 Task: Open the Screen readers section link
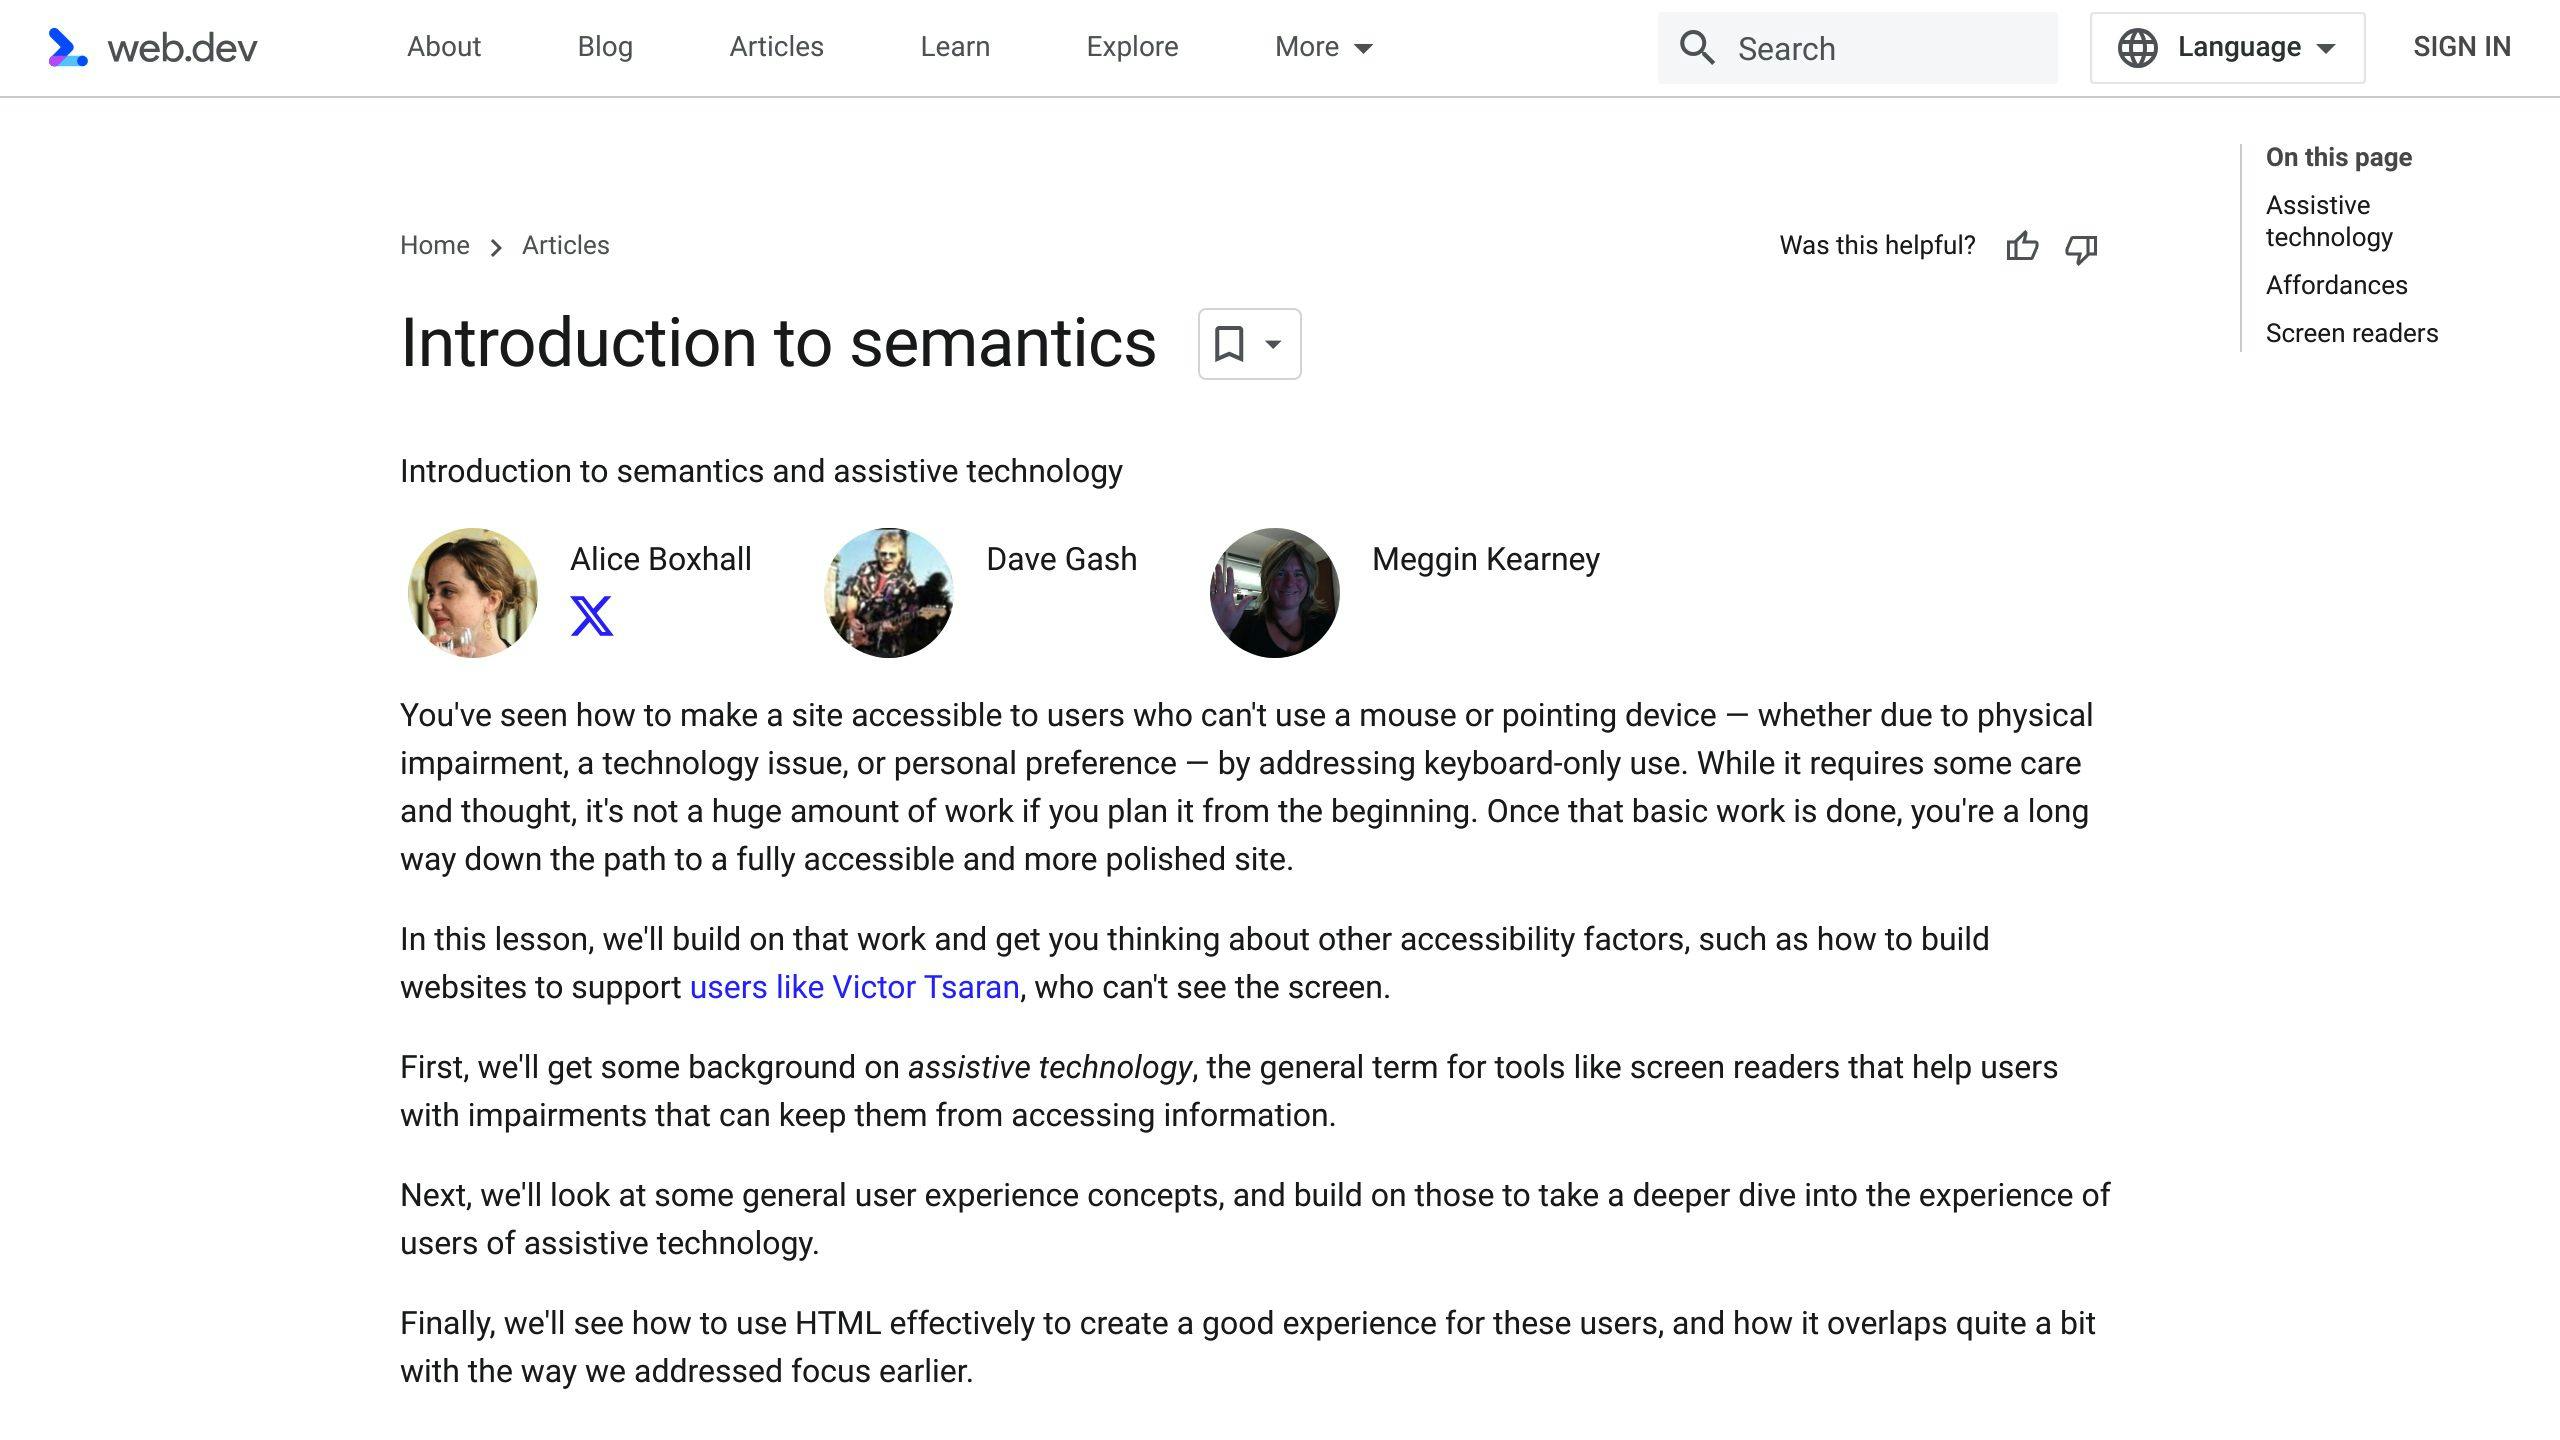(2351, 333)
